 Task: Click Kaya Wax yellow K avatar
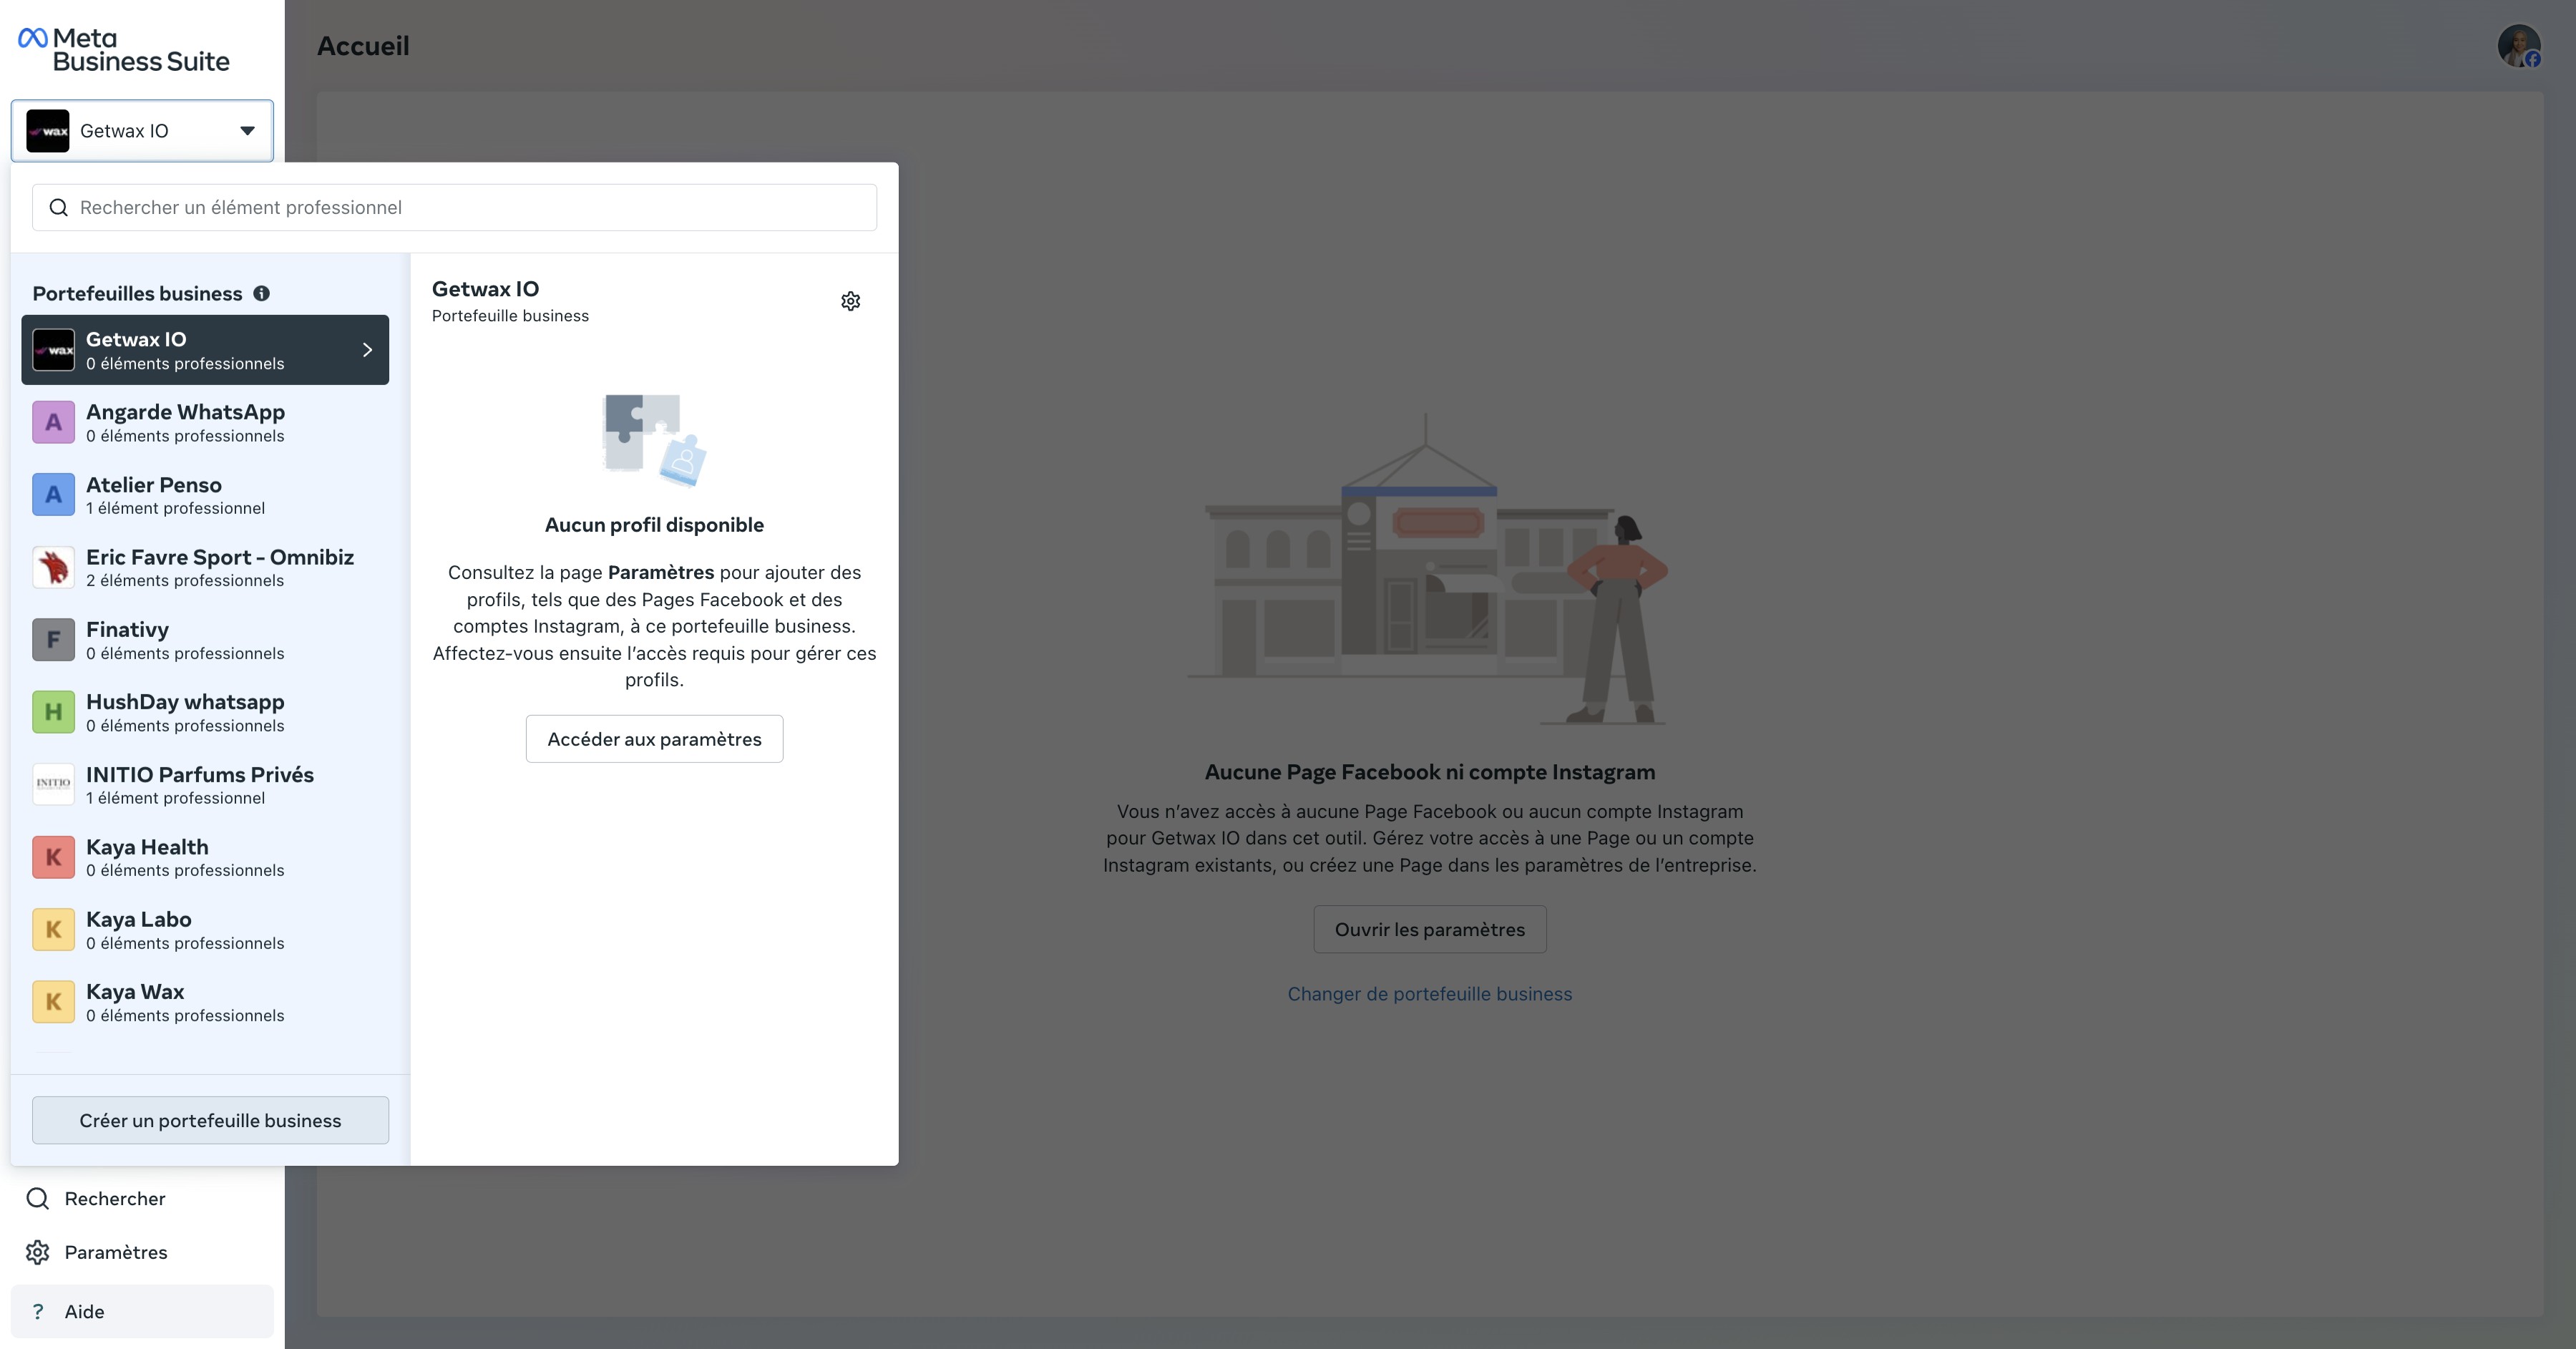pyautogui.click(x=53, y=1002)
